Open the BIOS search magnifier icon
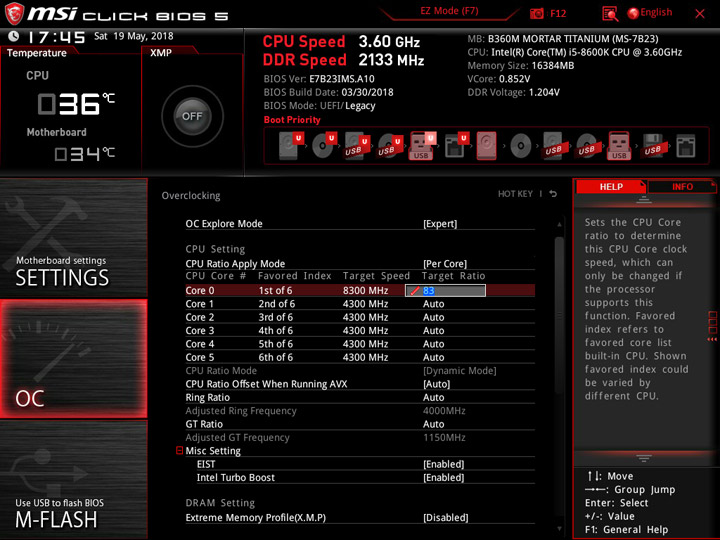720x540 pixels. pyautogui.click(x=610, y=14)
